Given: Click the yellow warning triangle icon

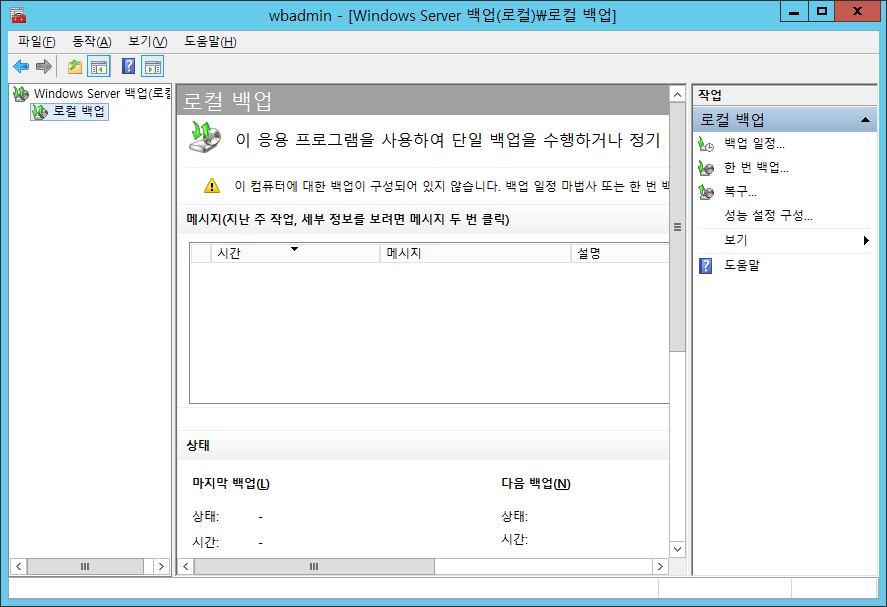Looking at the screenshot, I should [x=212, y=186].
